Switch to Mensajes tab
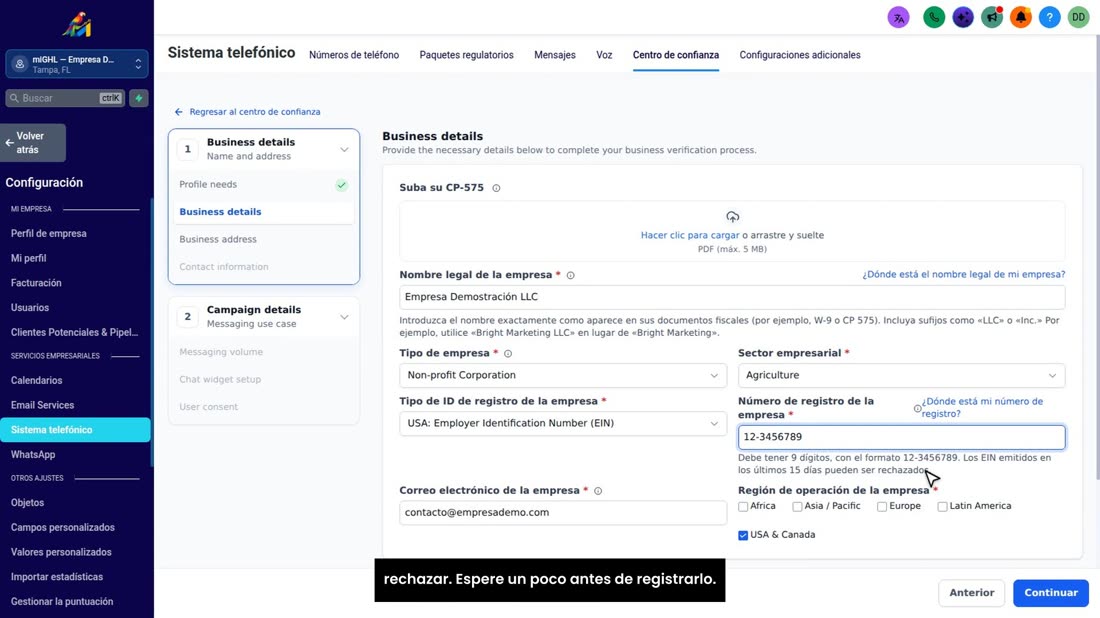This screenshot has width=1100, height=618. pyautogui.click(x=554, y=55)
